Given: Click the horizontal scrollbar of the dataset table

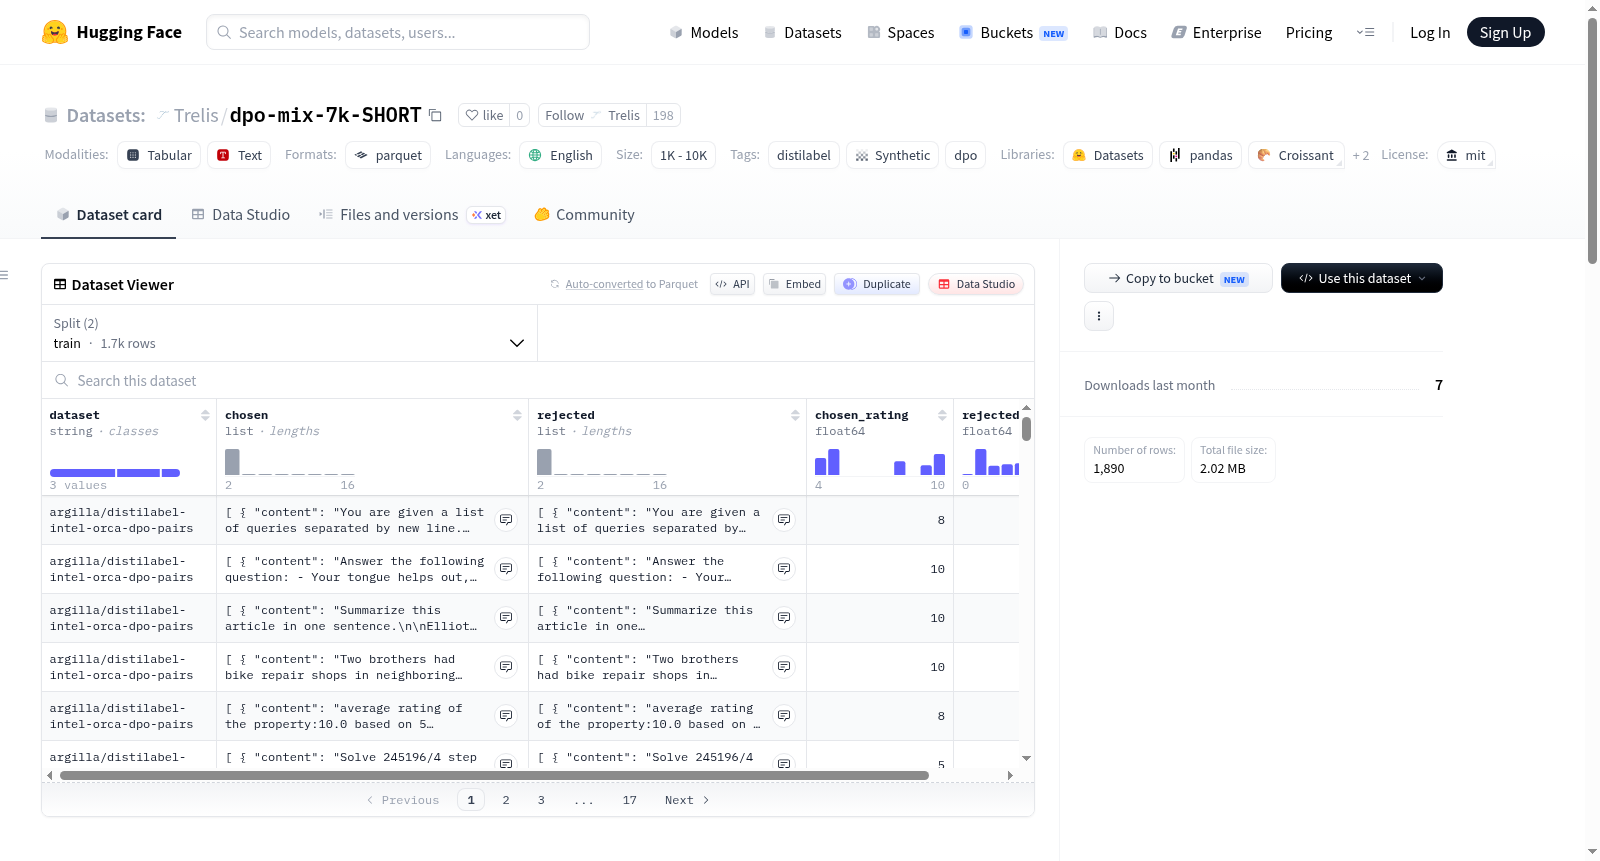Looking at the screenshot, I should pos(494,775).
